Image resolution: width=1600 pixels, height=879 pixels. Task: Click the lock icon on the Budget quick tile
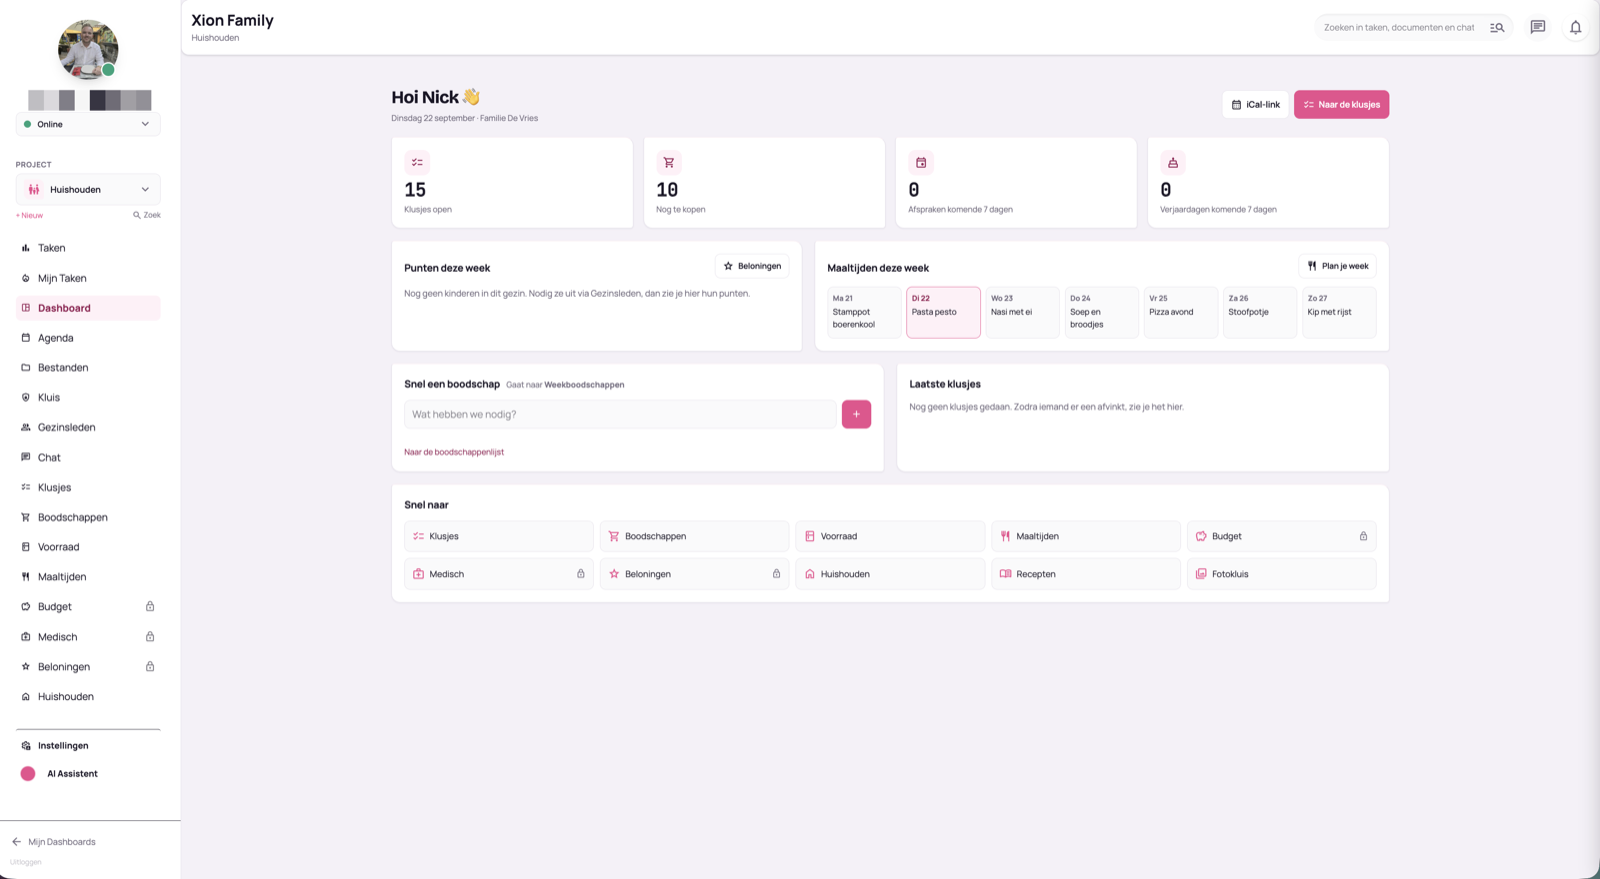coord(1363,536)
